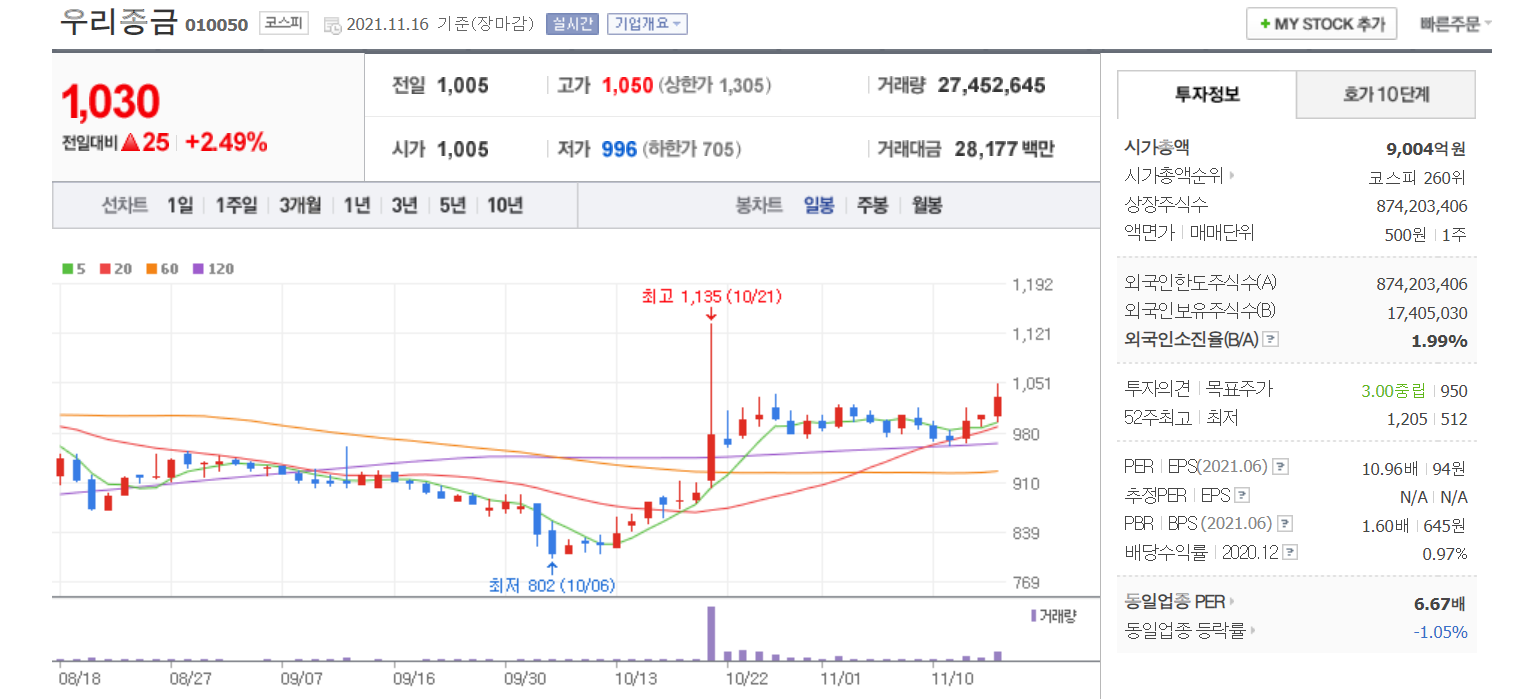The height and width of the screenshot is (699, 1513).
Task: Open the 기업개요 dropdown
Action: coord(647,24)
